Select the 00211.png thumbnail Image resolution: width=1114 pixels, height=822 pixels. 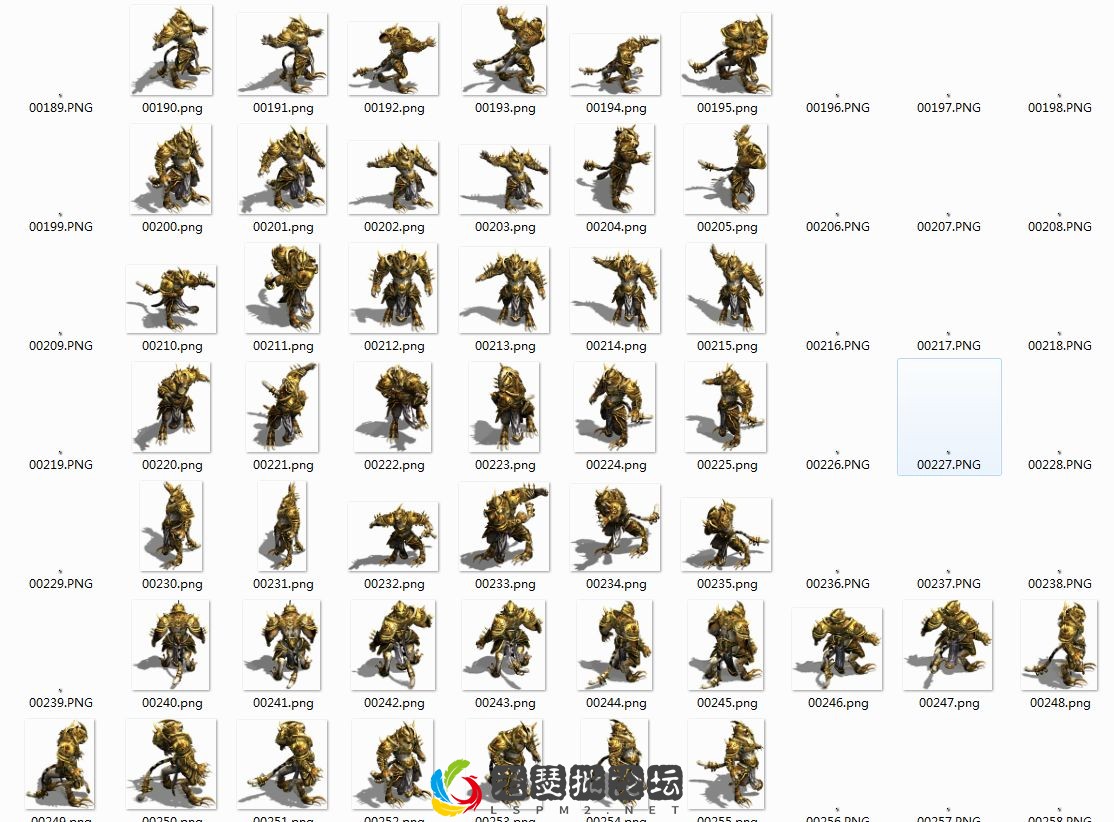coord(282,288)
